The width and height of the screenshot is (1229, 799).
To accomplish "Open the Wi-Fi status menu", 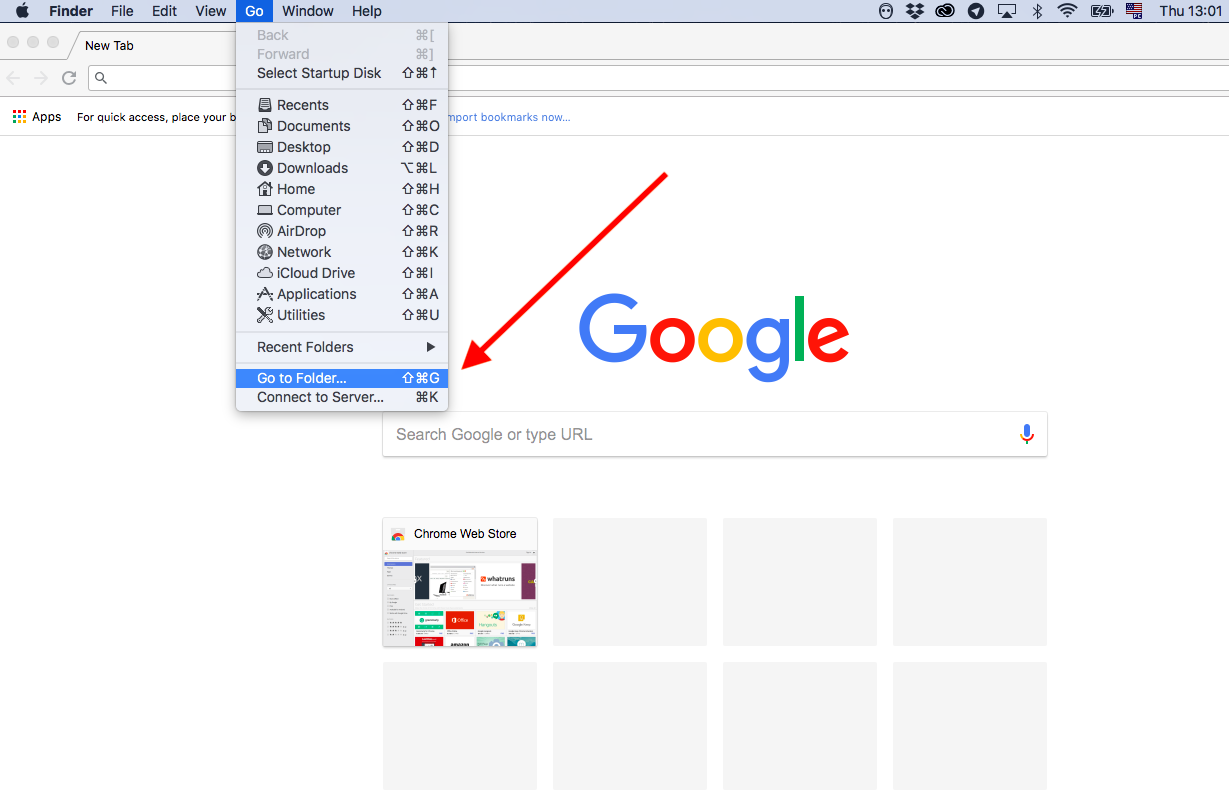I will (1067, 11).
